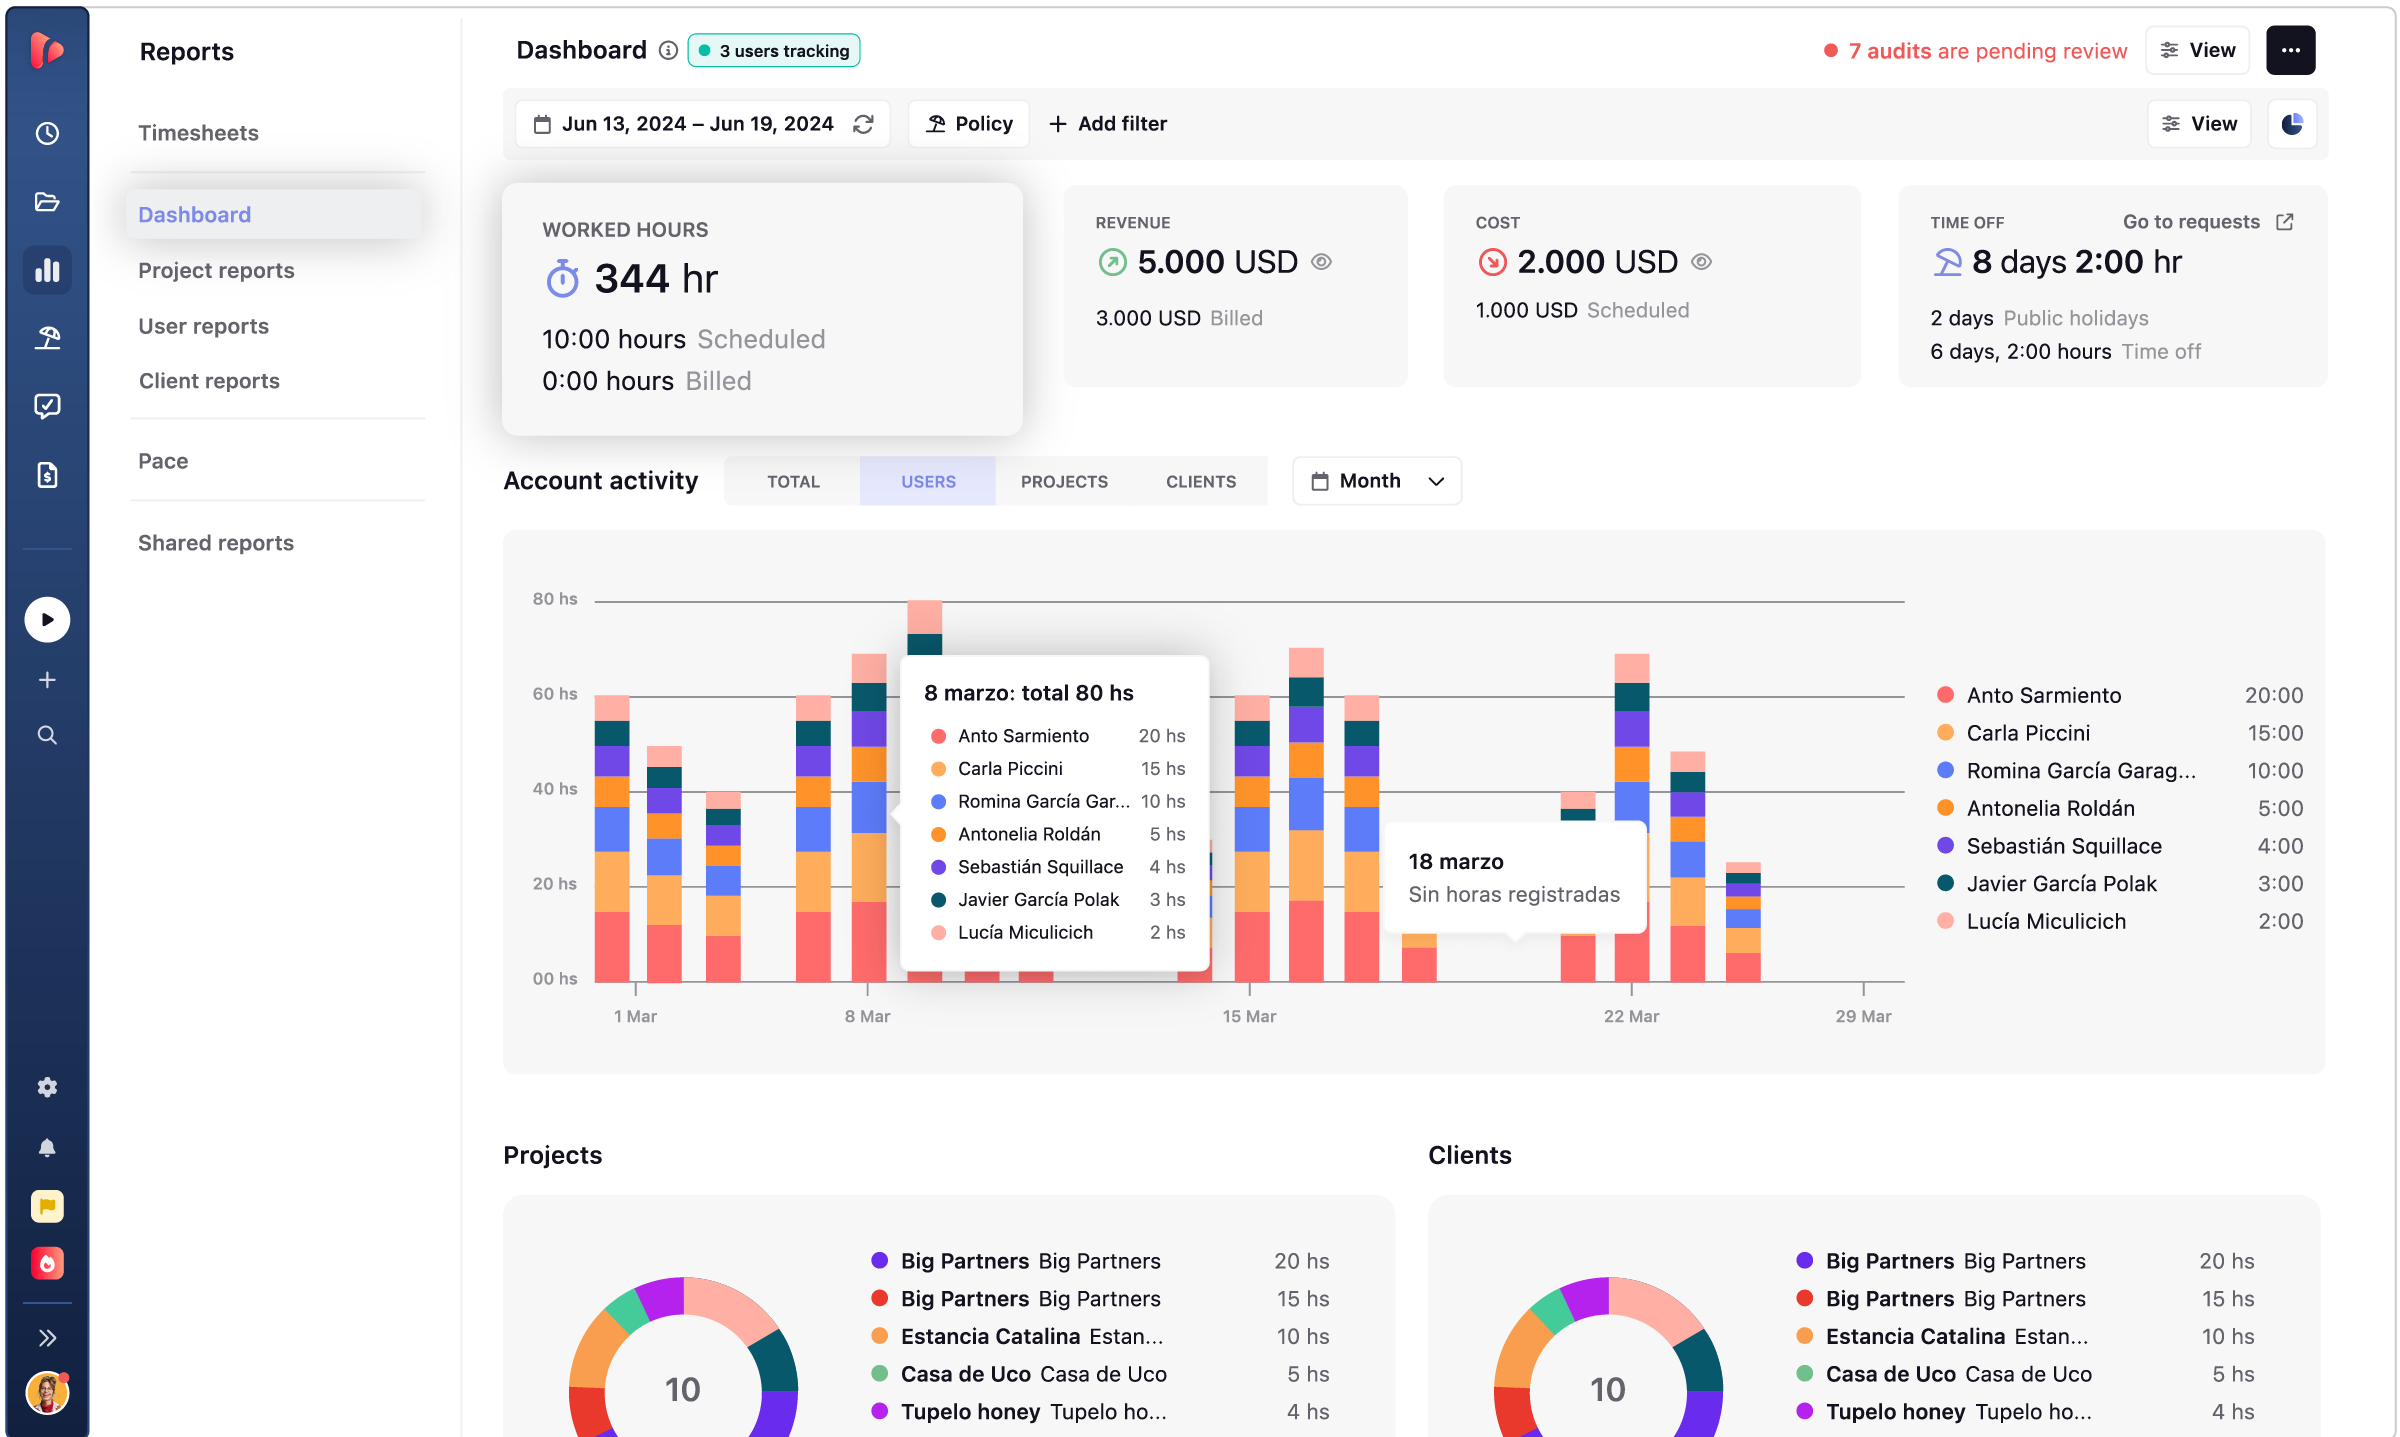Open Shared reports in the menu
The width and height of the screenshot is (2400, 1437).
click(x=216, y=543)
